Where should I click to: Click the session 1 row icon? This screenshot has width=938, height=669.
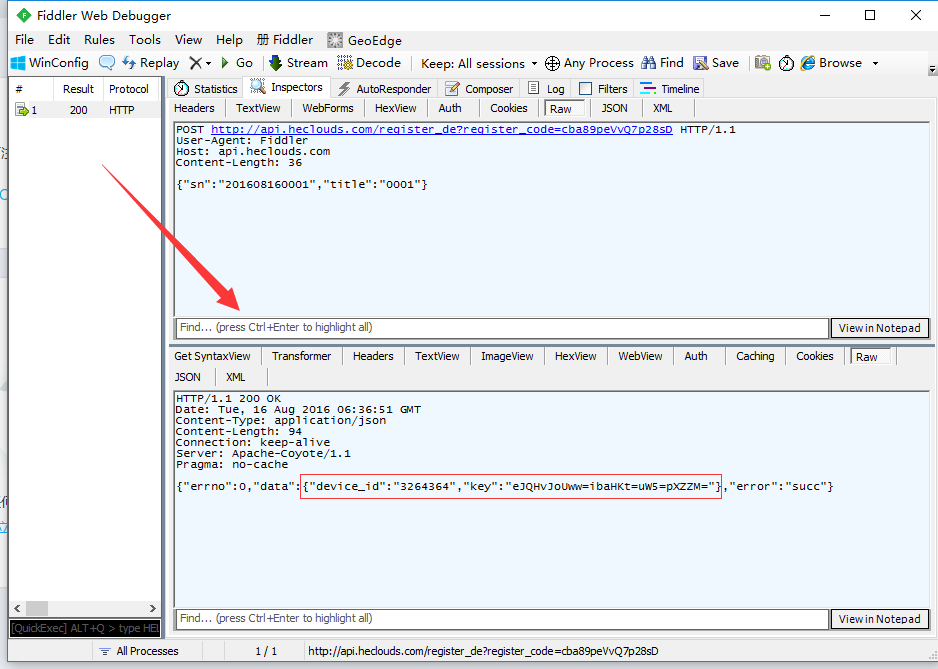click(22, 110)
